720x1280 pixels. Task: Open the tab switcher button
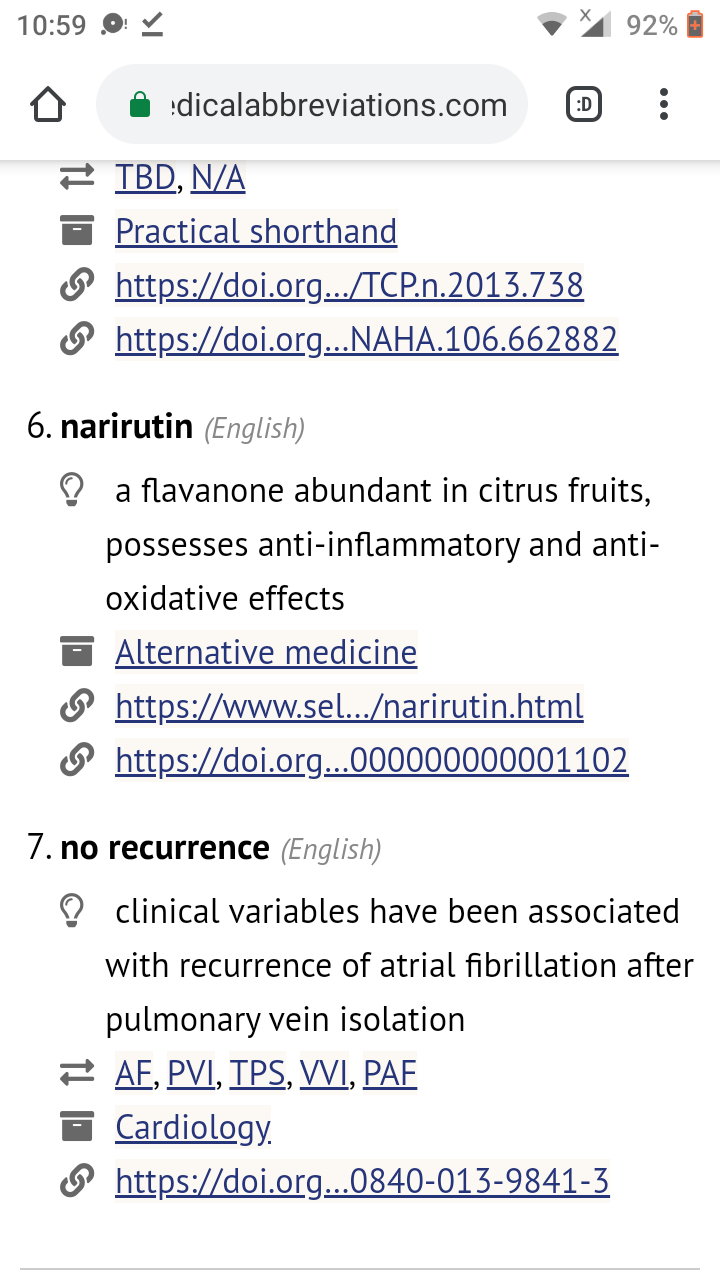[x=584, y=105]
